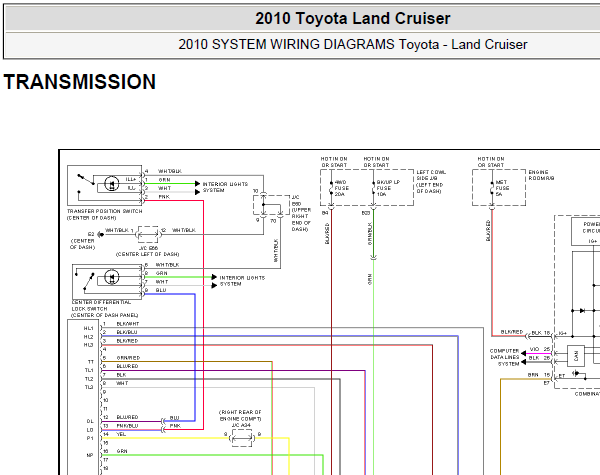Click the 'BRN' wire label at pin 15
The width and height of the screenshot is (600, 475).
(x=533, y=375)
